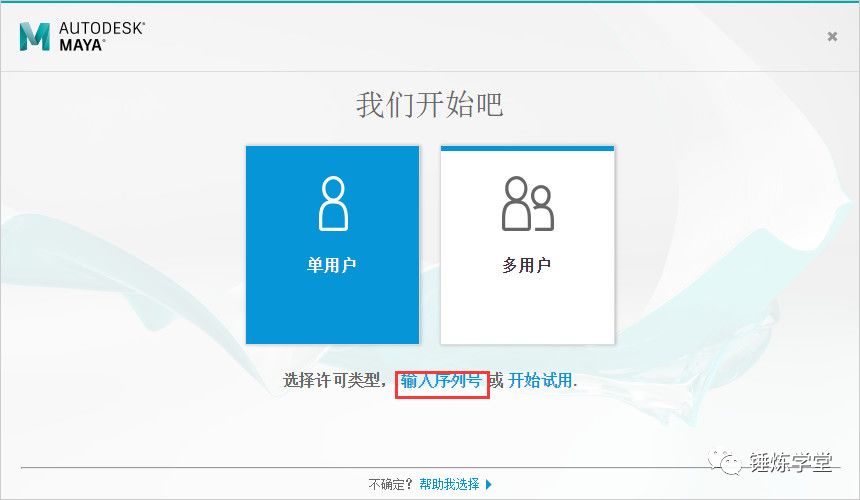Click the 选择许可类型 prompt text

coord(333,381)
